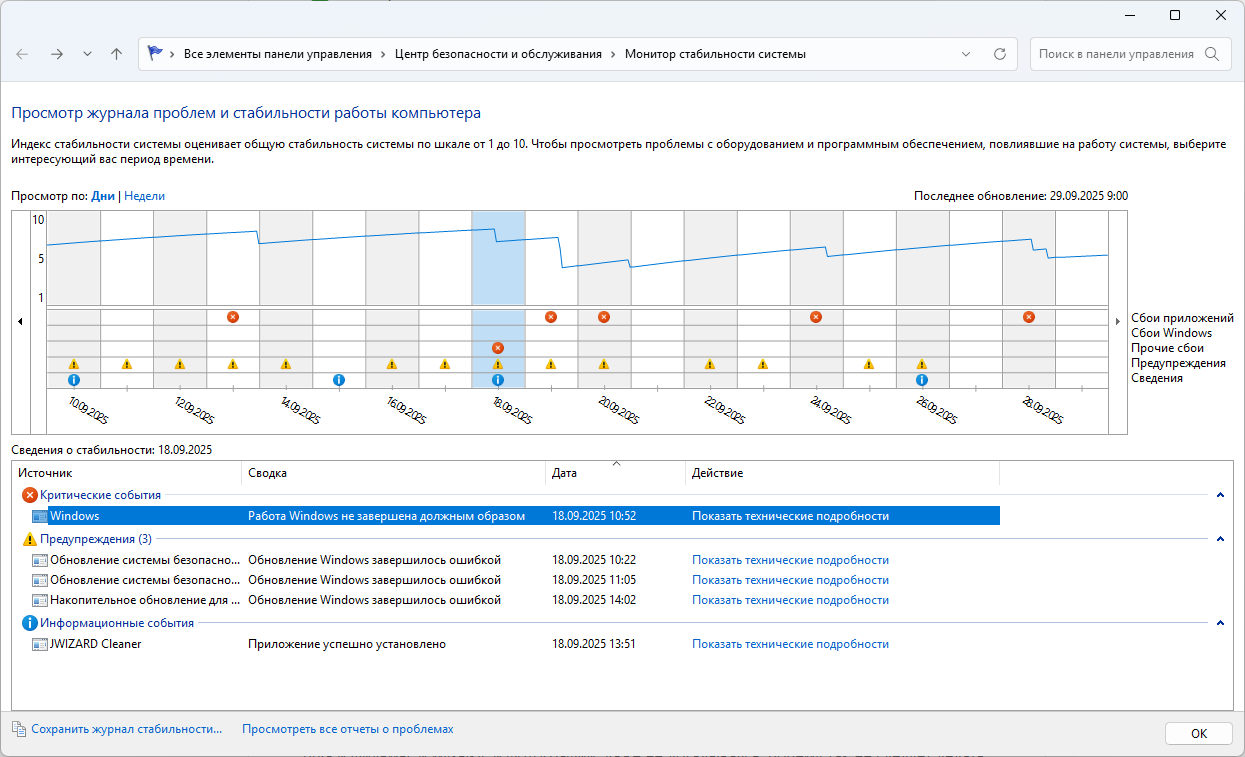Click the refresh button in address bar

point(999,54)
